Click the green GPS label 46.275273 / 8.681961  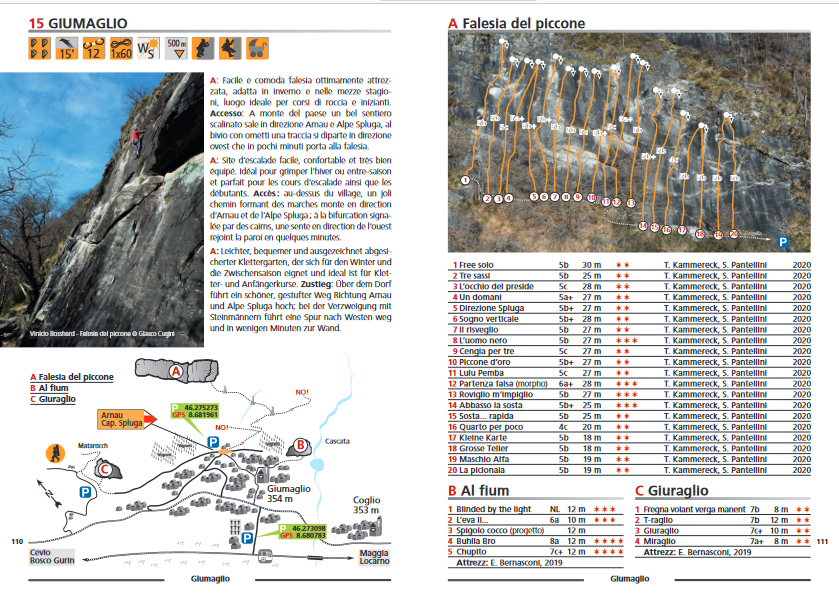(x=194, y=411)
